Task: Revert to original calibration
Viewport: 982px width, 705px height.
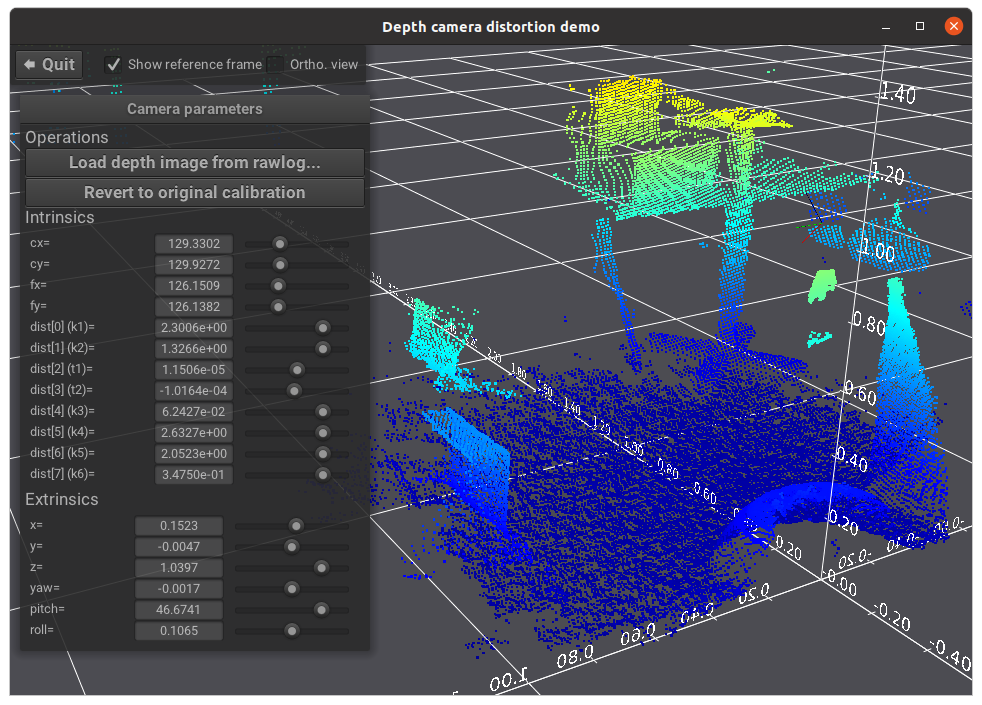Action: coord(194,192)
